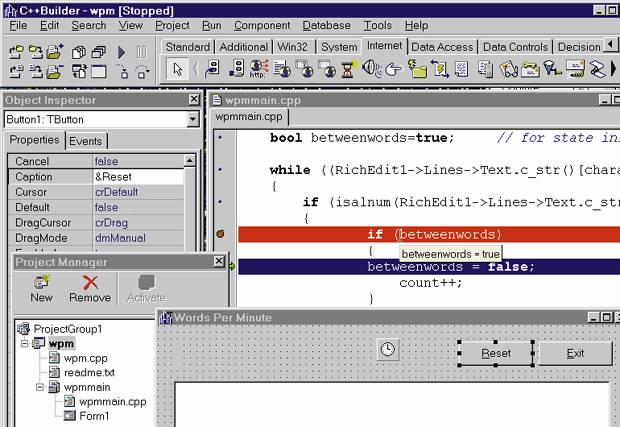Select the Timer clock component on form
This screenshot has width=620, height=427.
[x=388, y=349]
